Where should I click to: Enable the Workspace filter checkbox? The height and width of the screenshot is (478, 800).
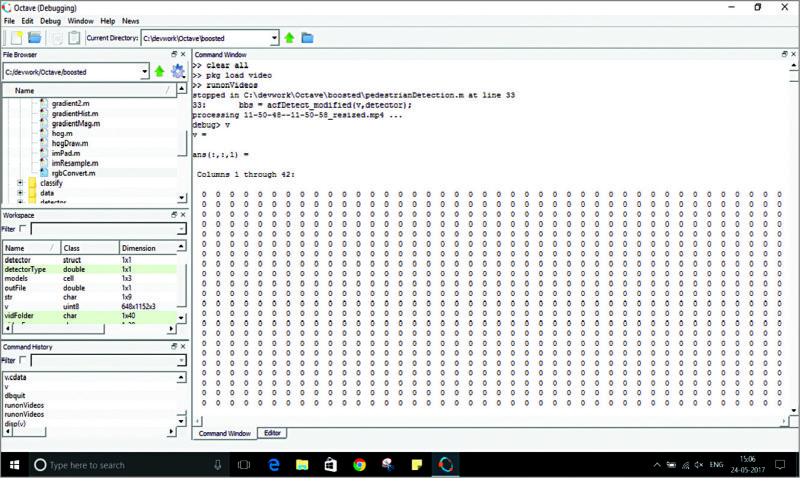(23, 229)
